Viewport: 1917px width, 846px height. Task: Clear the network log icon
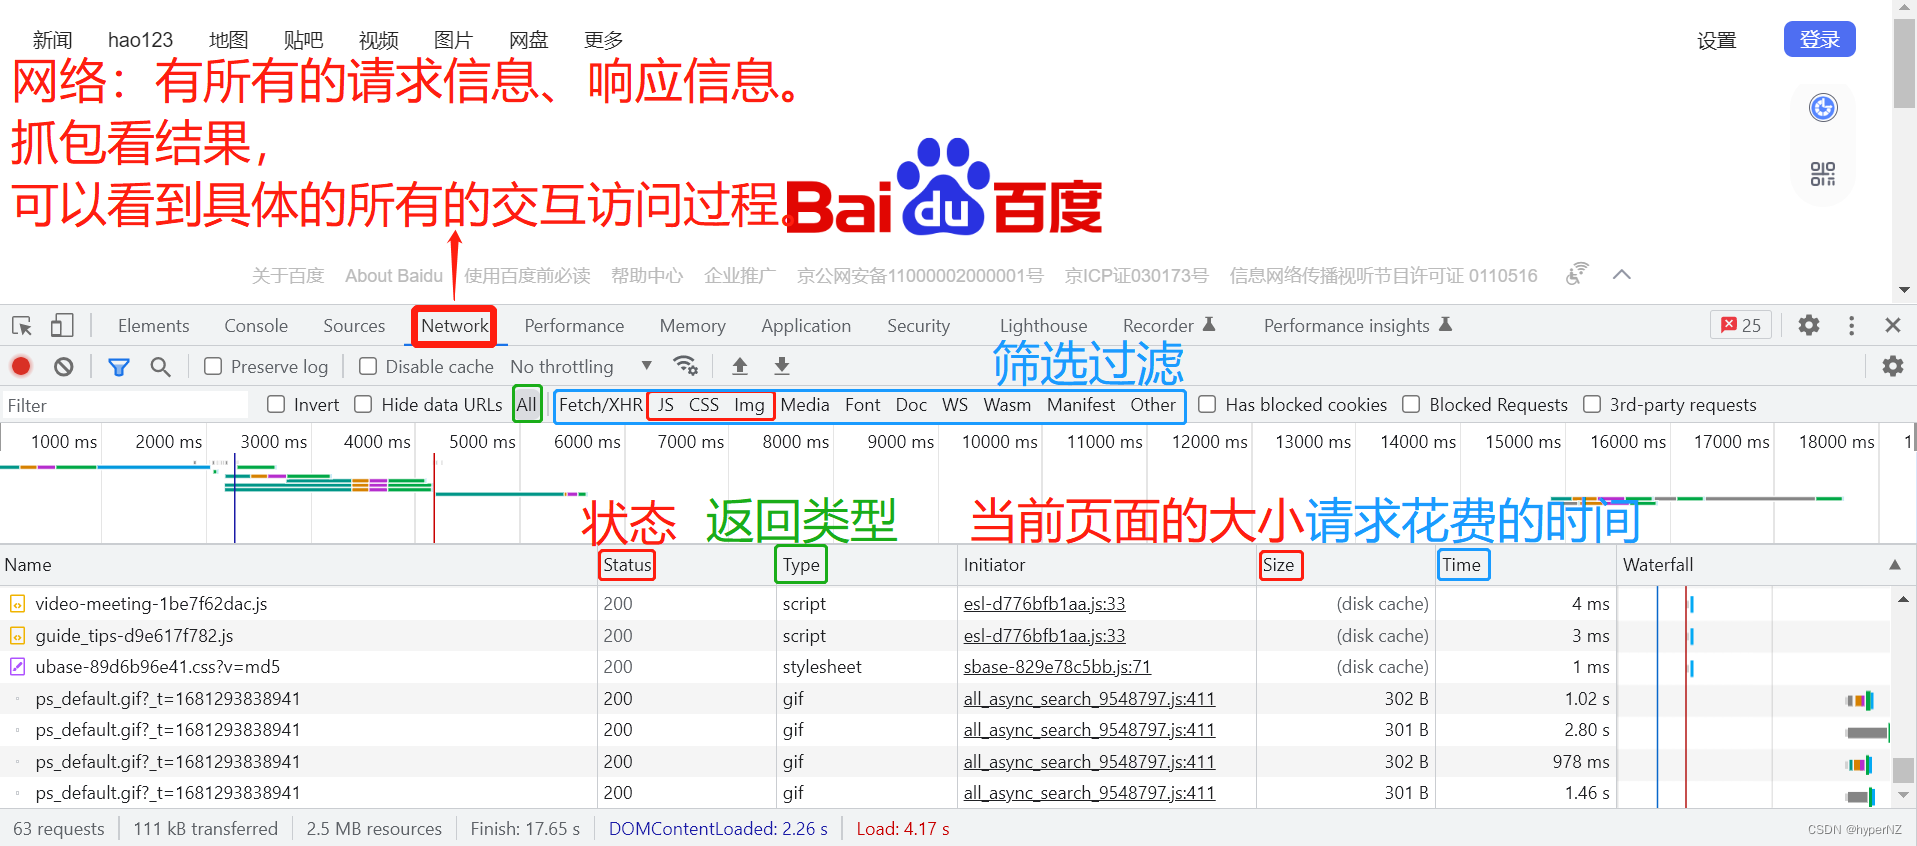64,367
